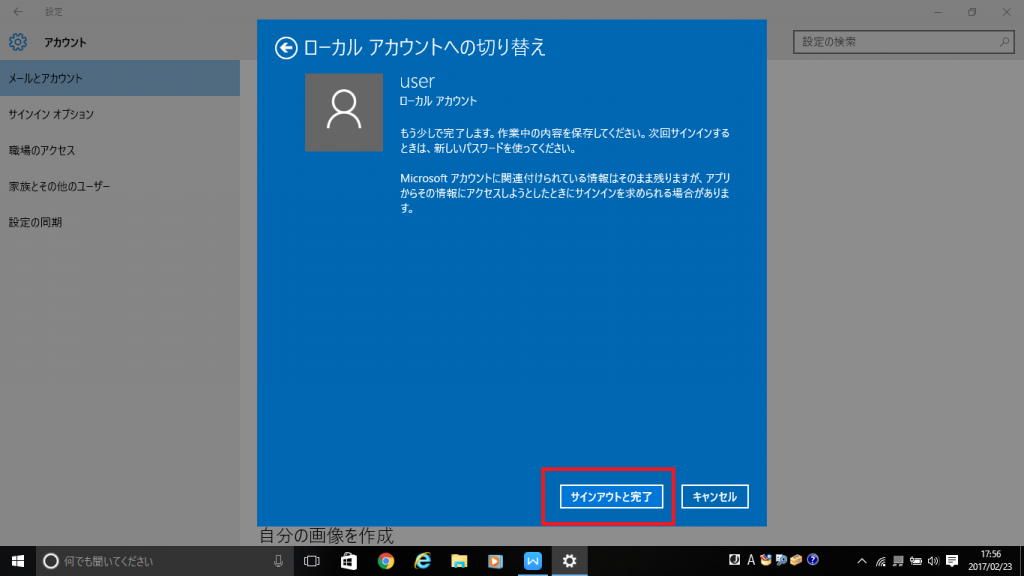Cancel the local account switch

[x=714, y=496]
